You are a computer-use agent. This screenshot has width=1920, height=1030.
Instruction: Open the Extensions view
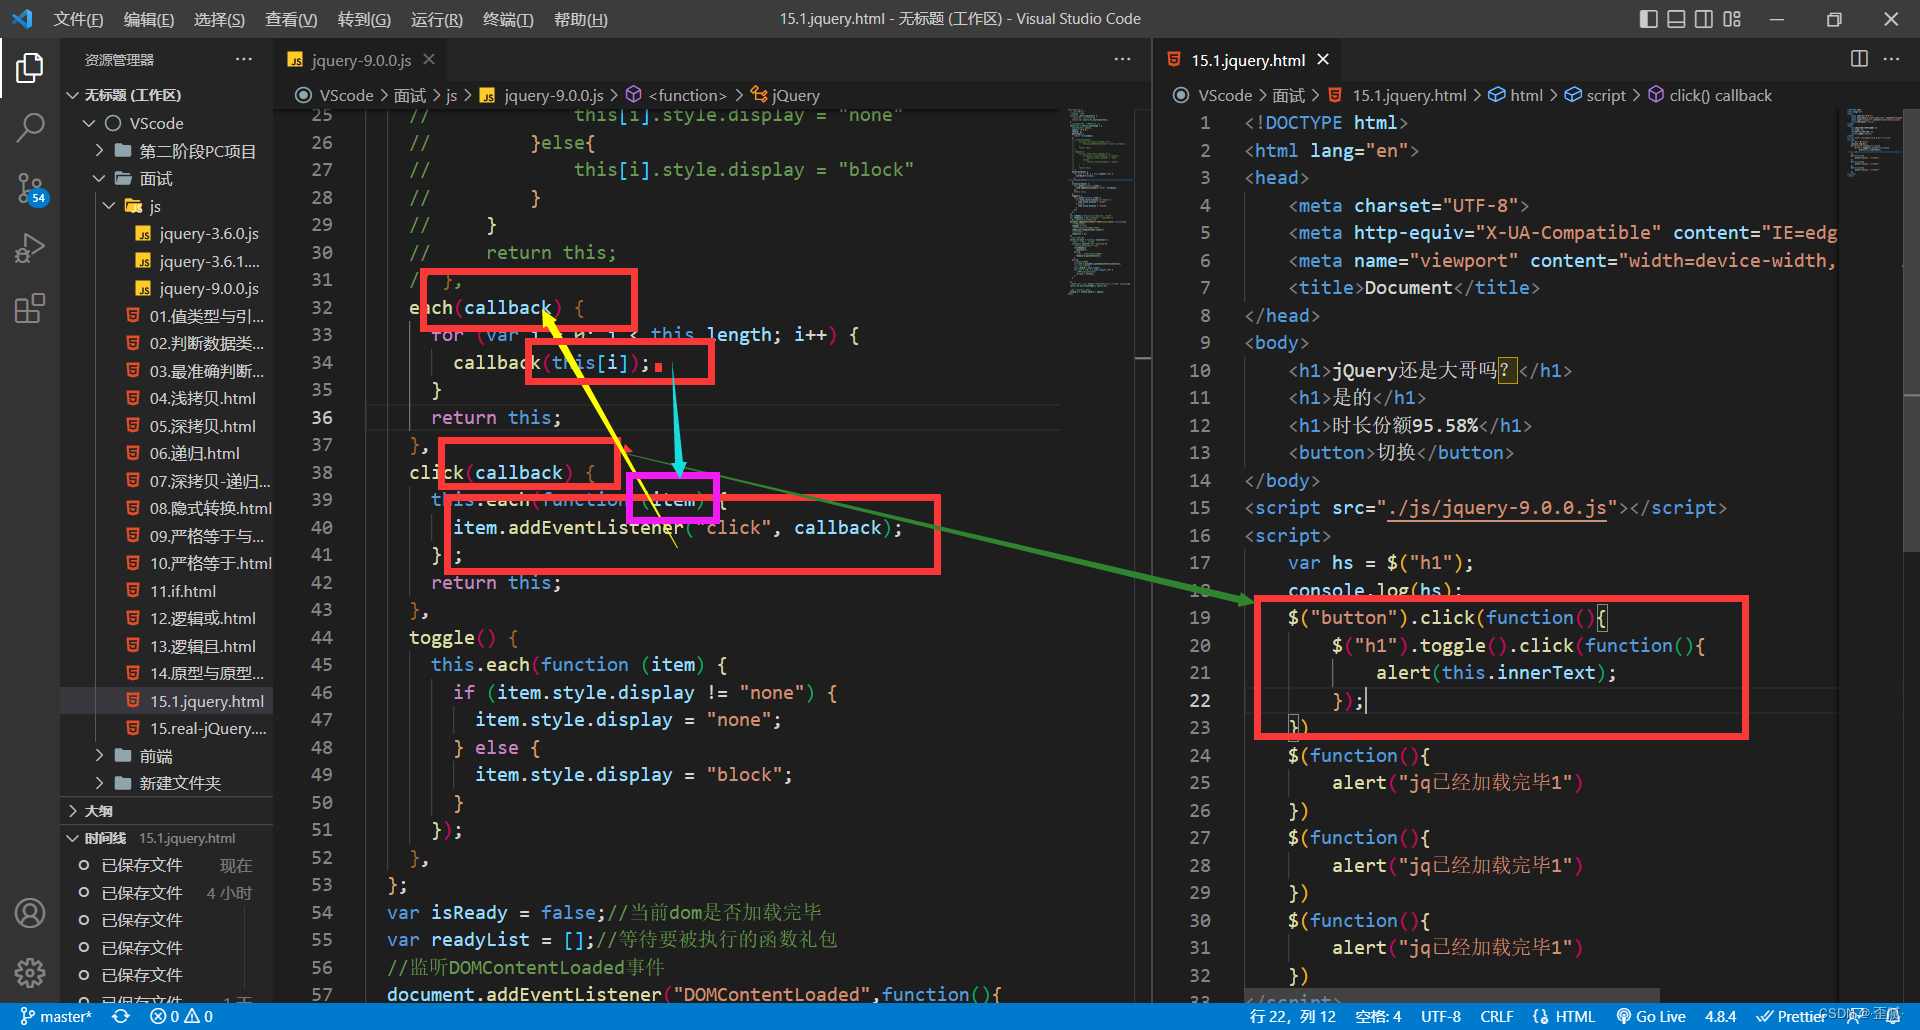click(x=30, y=308)
